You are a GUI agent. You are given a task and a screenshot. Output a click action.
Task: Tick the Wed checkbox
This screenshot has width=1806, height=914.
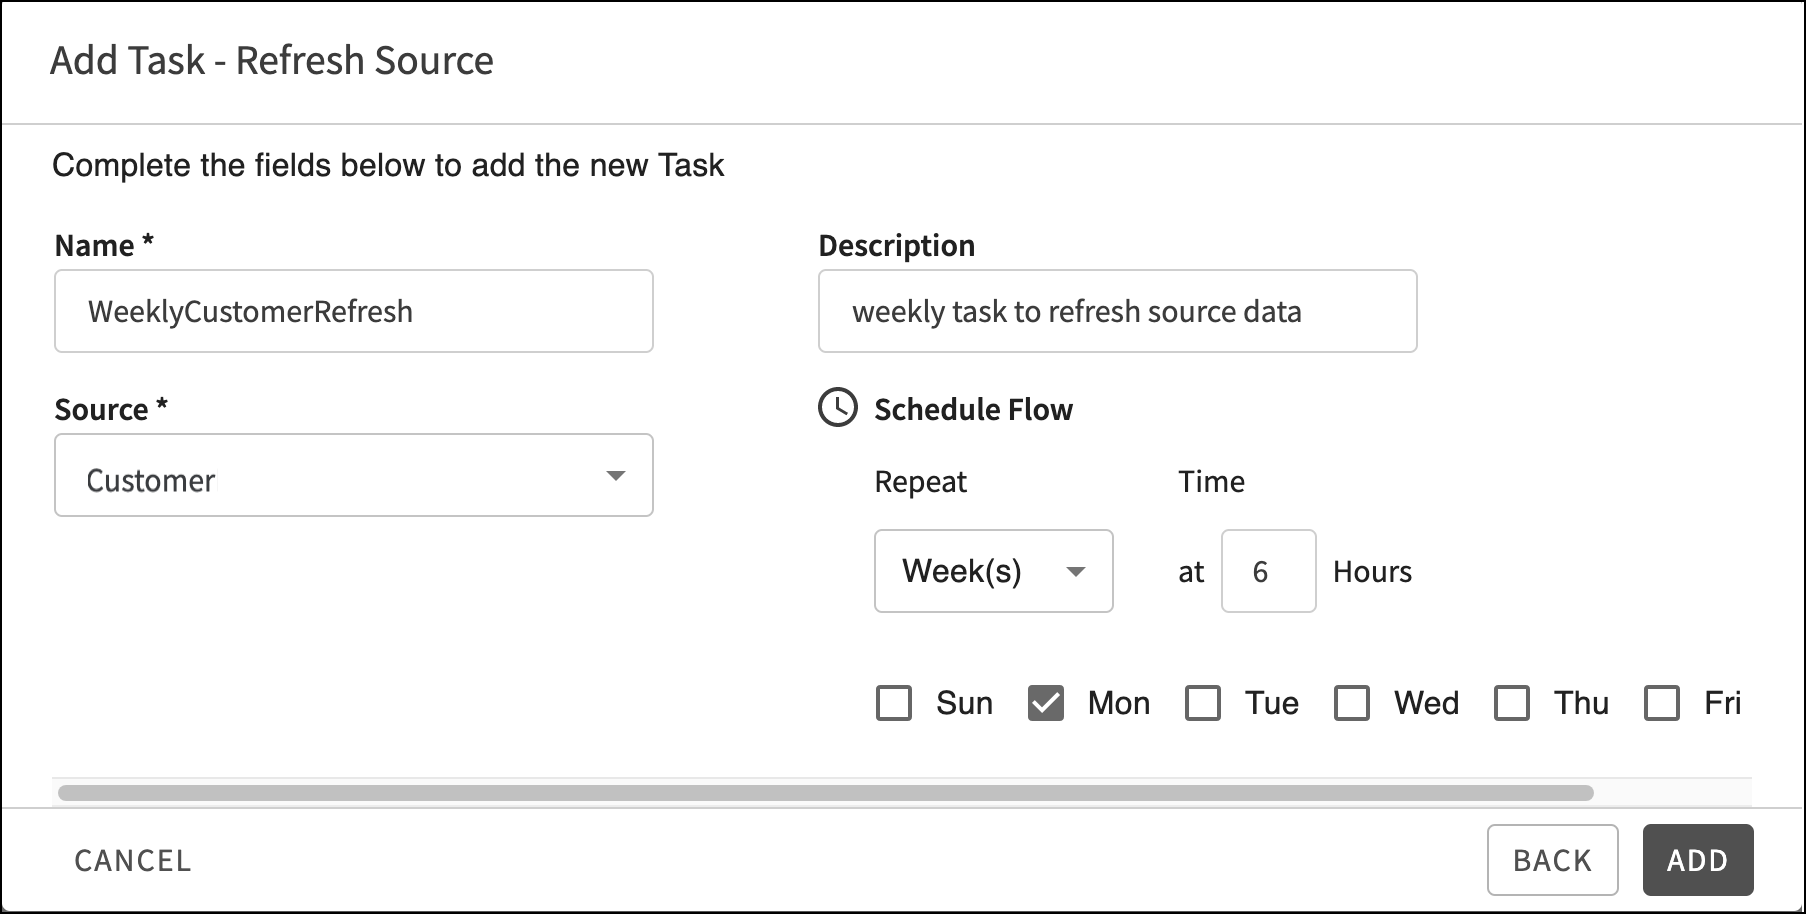[1352, 703]
